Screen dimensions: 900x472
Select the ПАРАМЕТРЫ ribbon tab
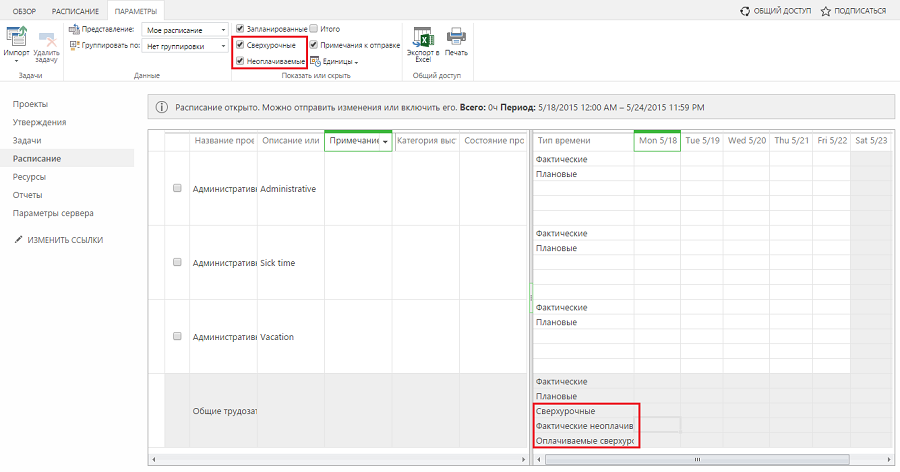[x=135, y=11]
